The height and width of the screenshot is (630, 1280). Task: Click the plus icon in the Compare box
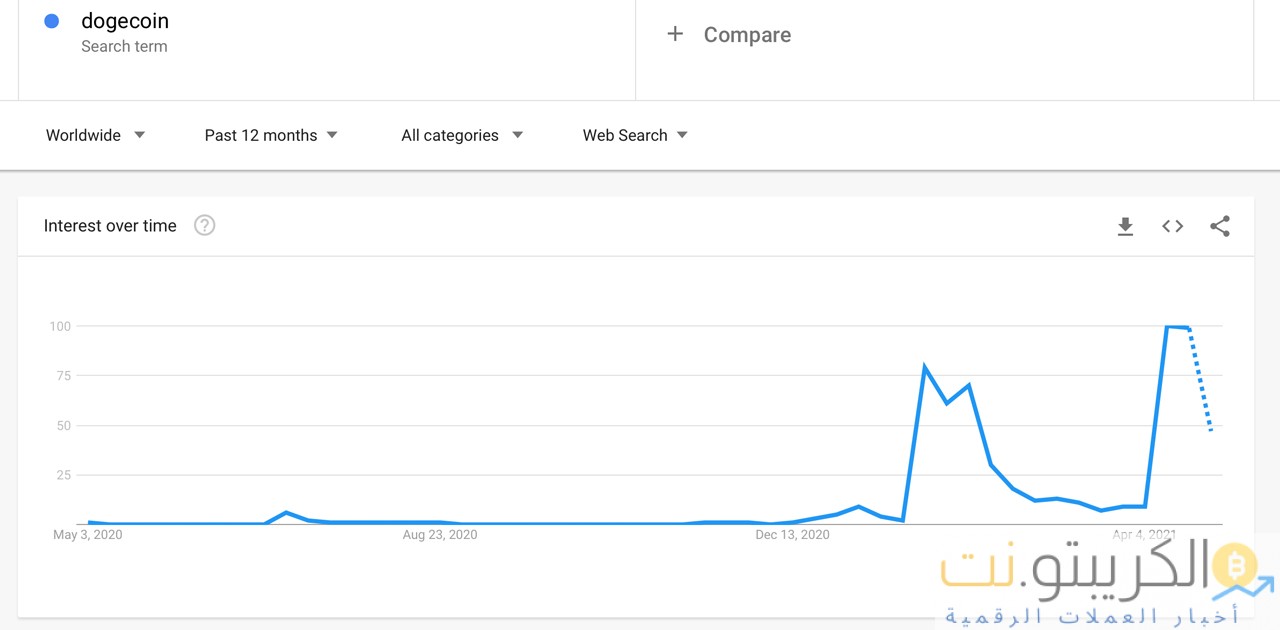(x=676, y=33)
